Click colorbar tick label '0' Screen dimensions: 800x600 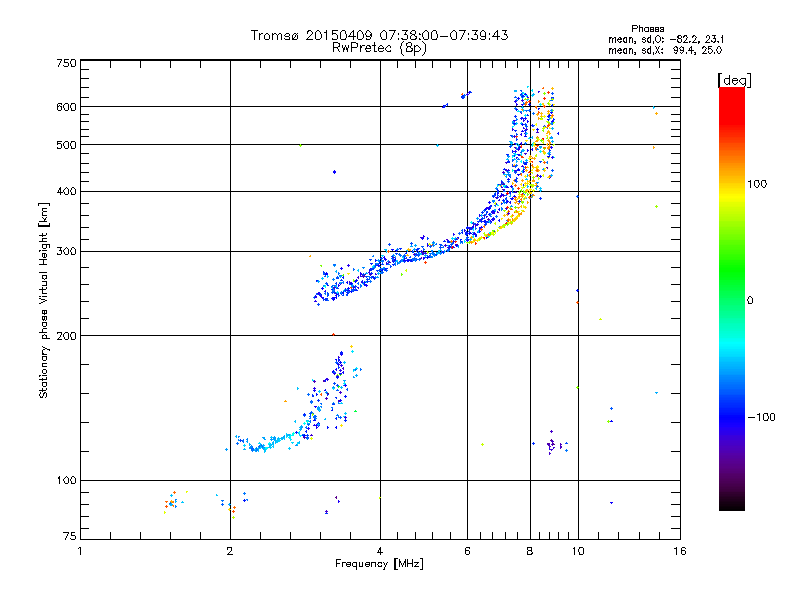point(750,301)
